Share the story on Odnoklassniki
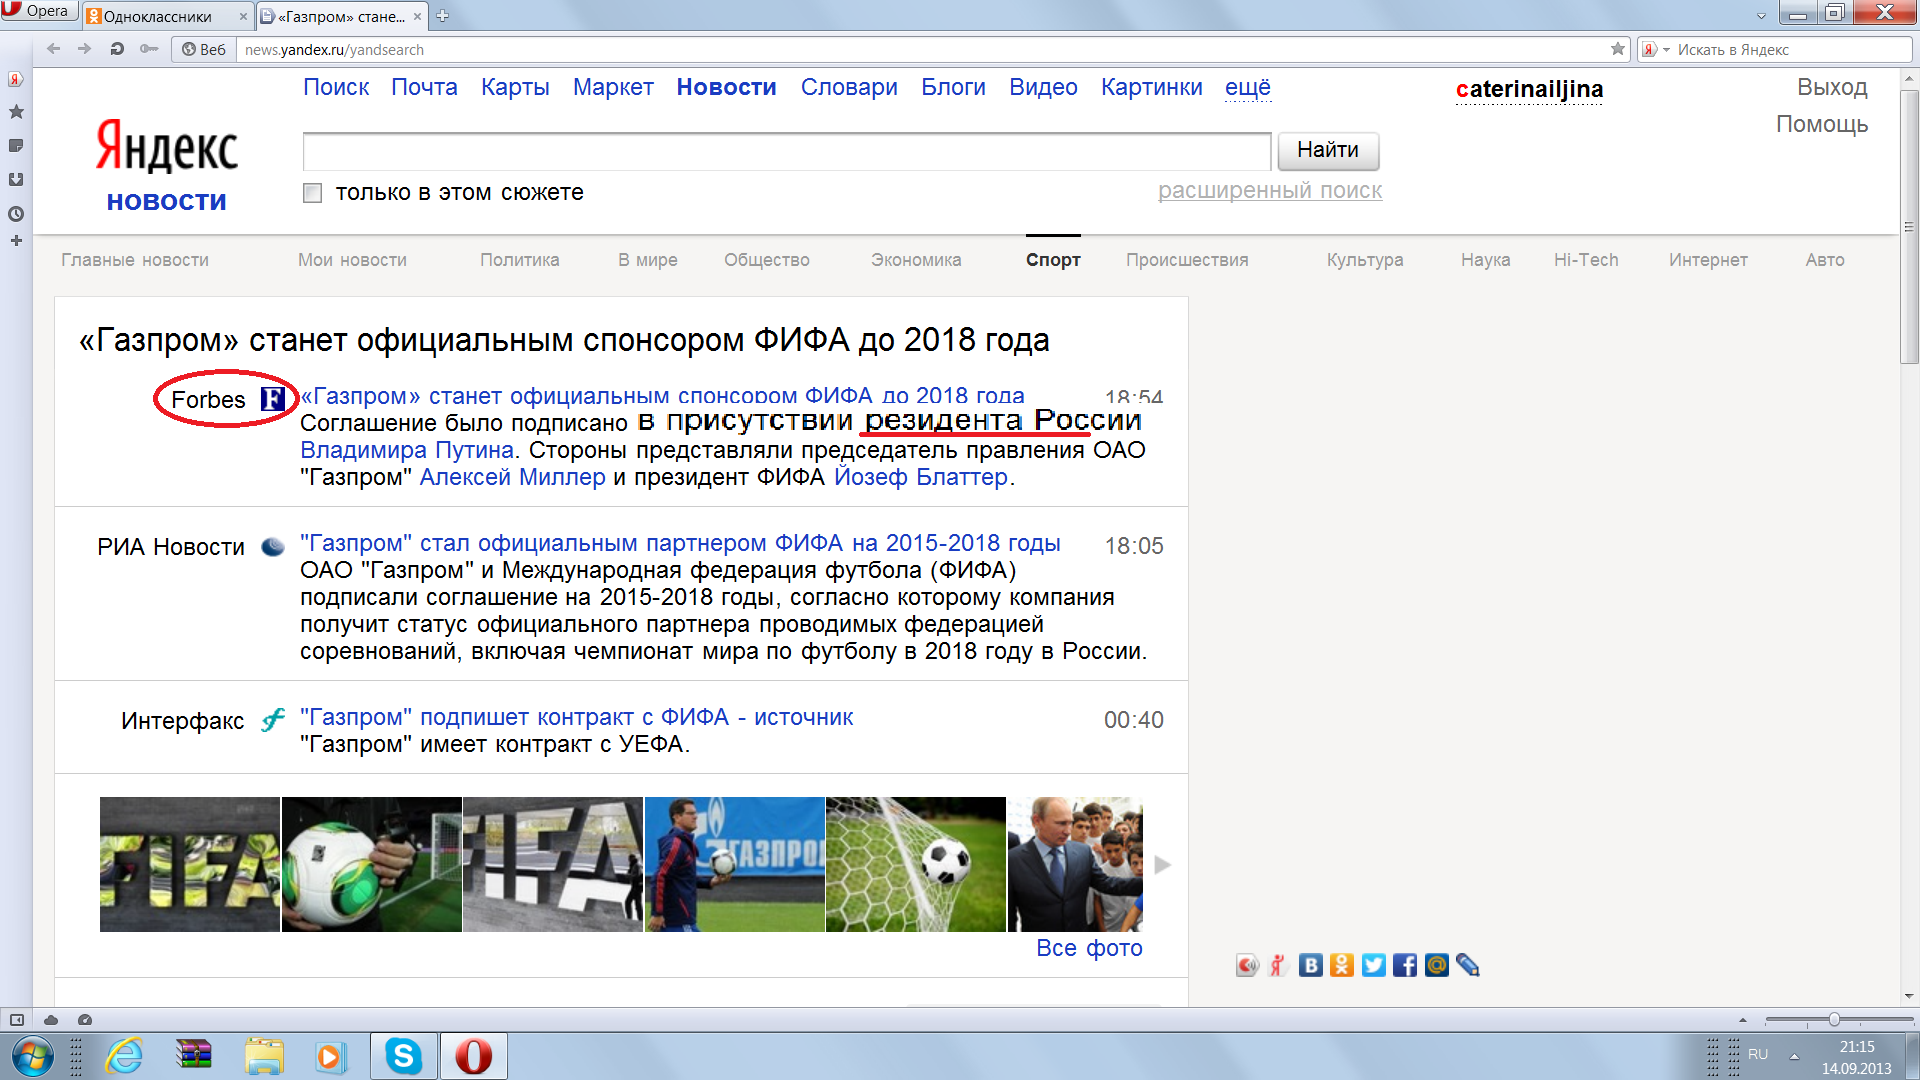 [1342, 965]
